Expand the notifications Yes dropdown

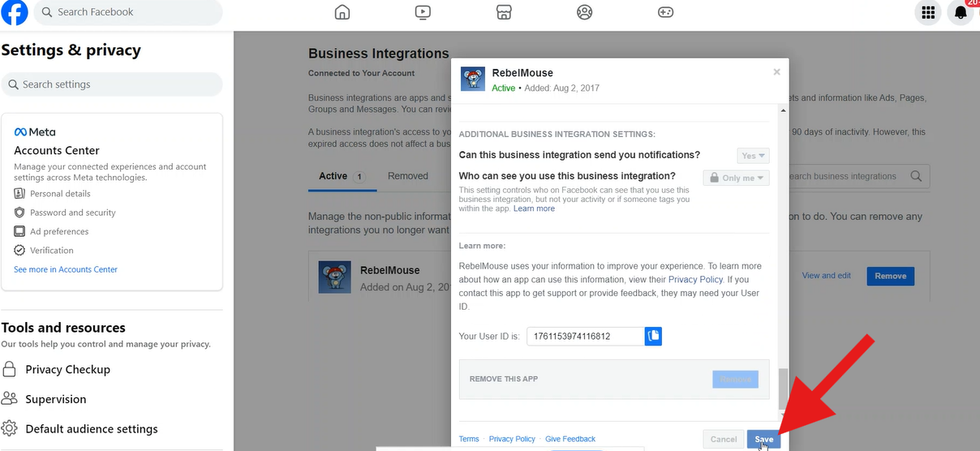[752, 156]
